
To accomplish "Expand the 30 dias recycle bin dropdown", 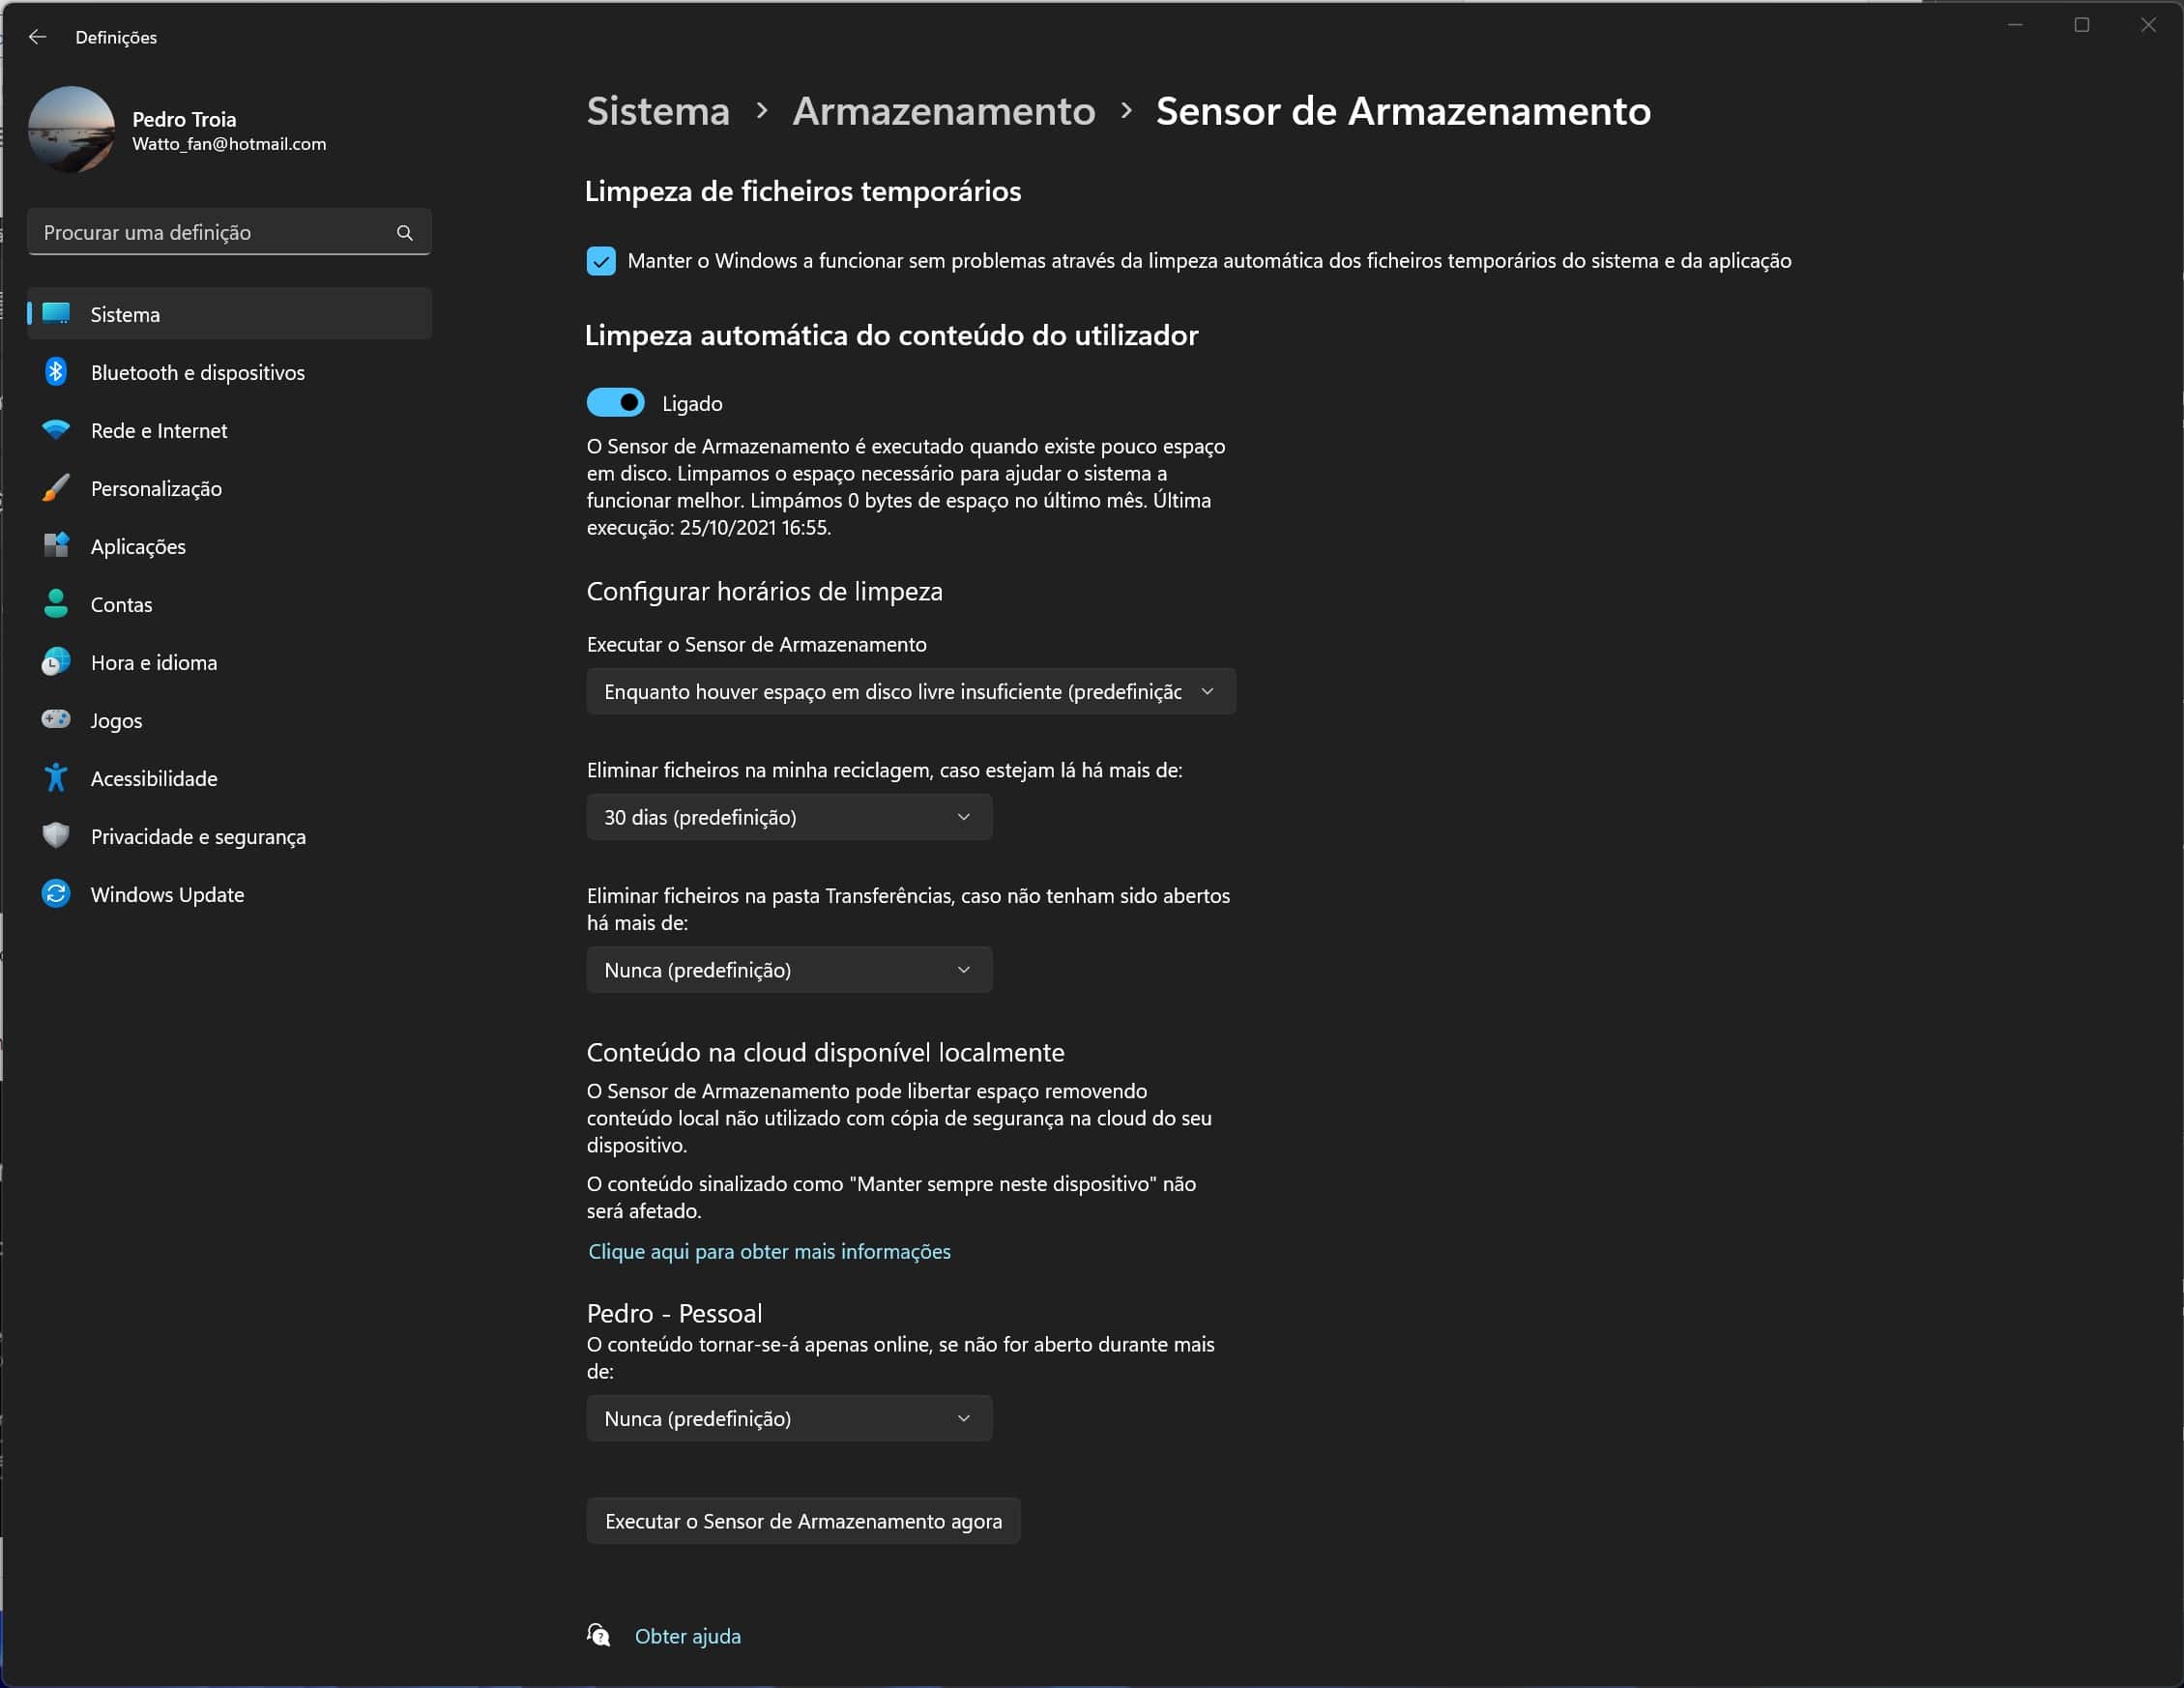I will coord(788,817).
